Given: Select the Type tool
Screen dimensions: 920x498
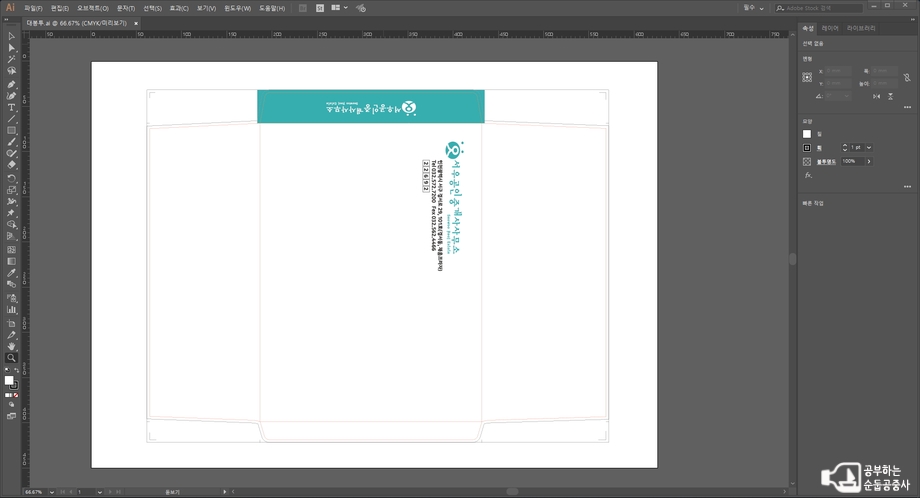Looking at the screenshot, I should pyautogui.click(x=11, y=107).
